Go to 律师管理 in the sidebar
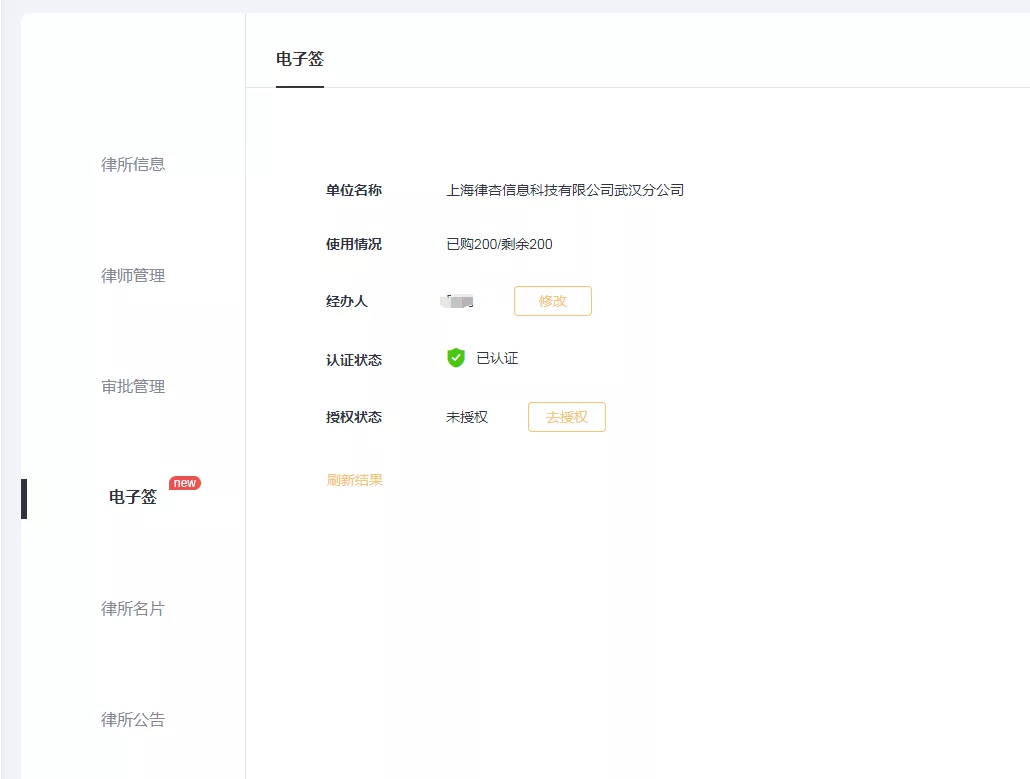This screenshot has height=779, width=1030. pos(133,275)
